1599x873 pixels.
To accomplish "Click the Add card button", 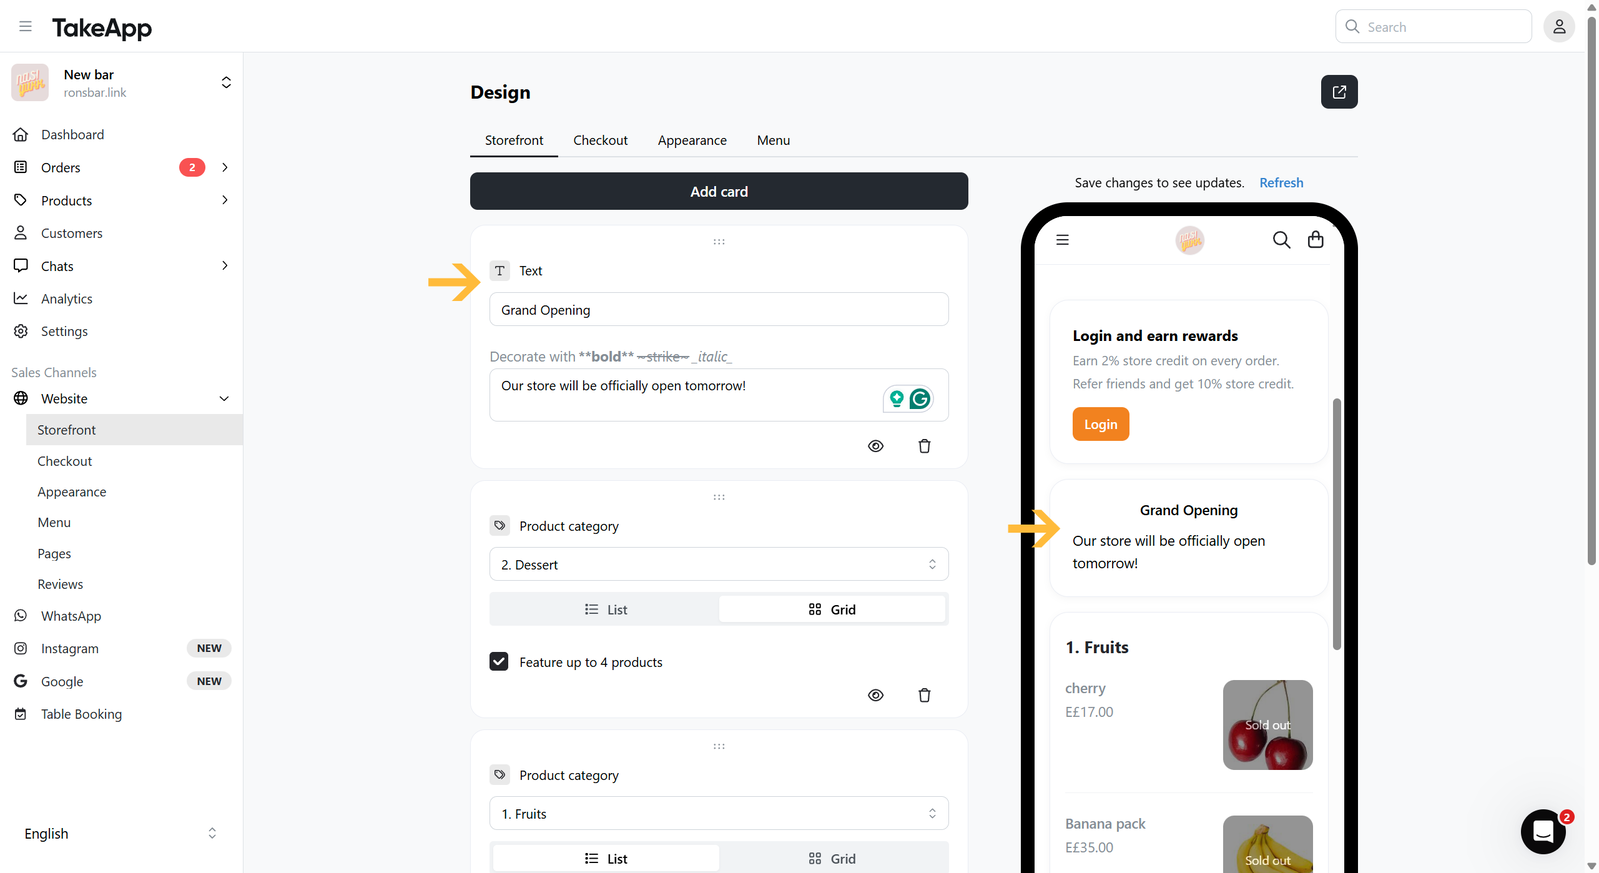I will coord(719,191).
